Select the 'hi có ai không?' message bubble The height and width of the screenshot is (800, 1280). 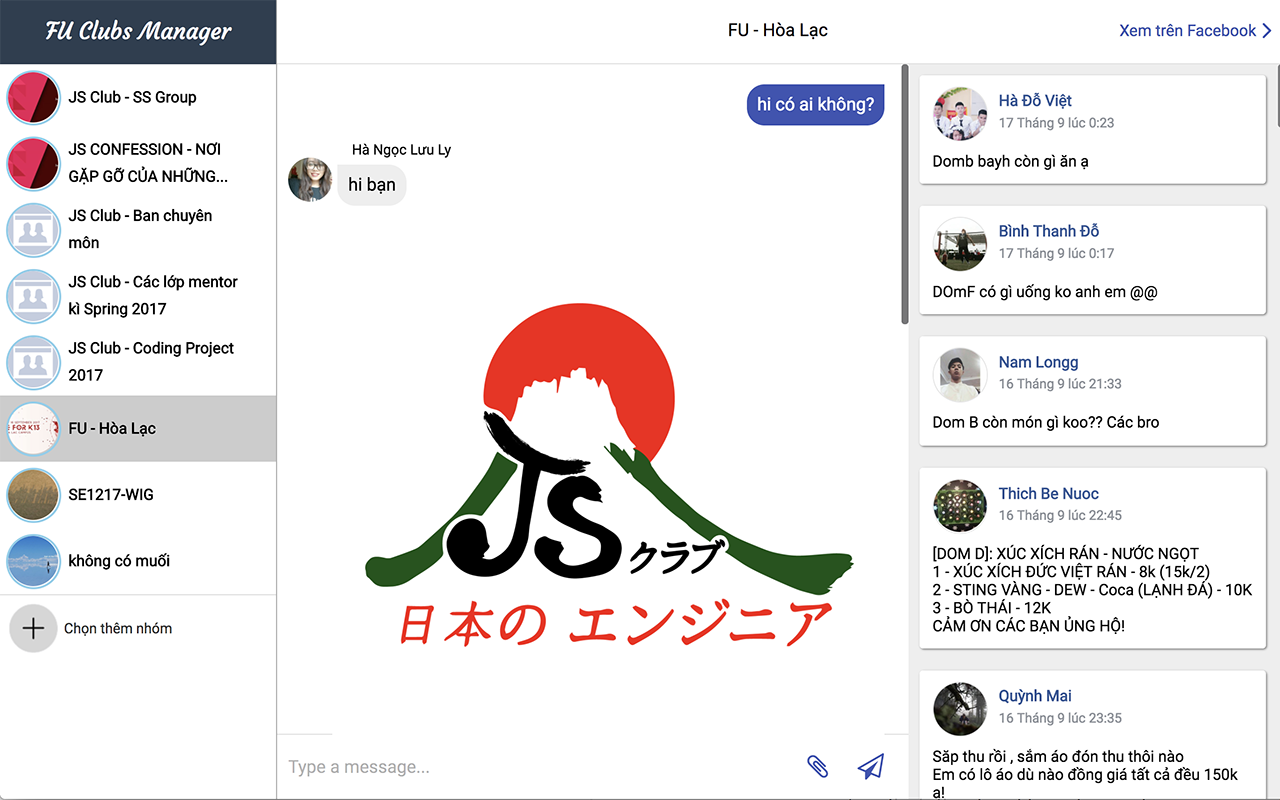(x=815, y=104)
